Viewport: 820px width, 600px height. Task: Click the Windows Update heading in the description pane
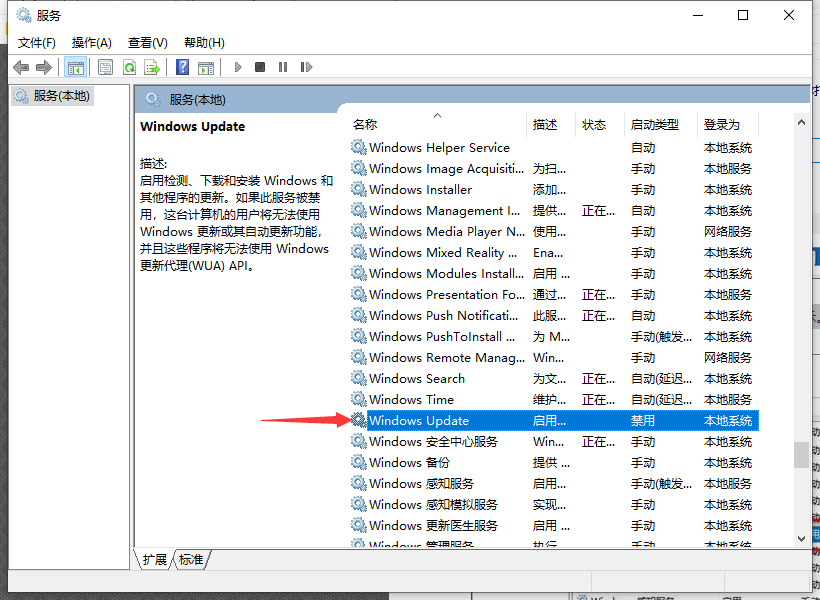coord(192,127)
